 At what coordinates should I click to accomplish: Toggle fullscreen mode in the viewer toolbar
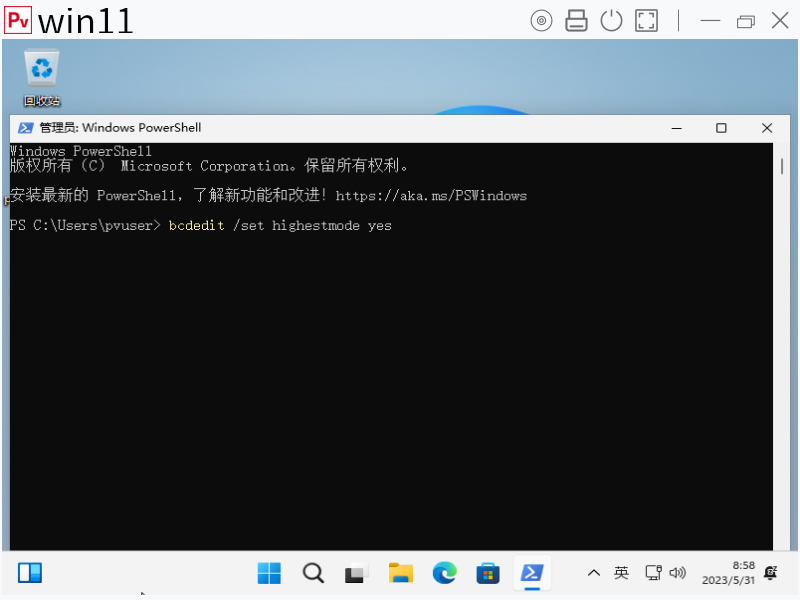[x=646, y=21]
